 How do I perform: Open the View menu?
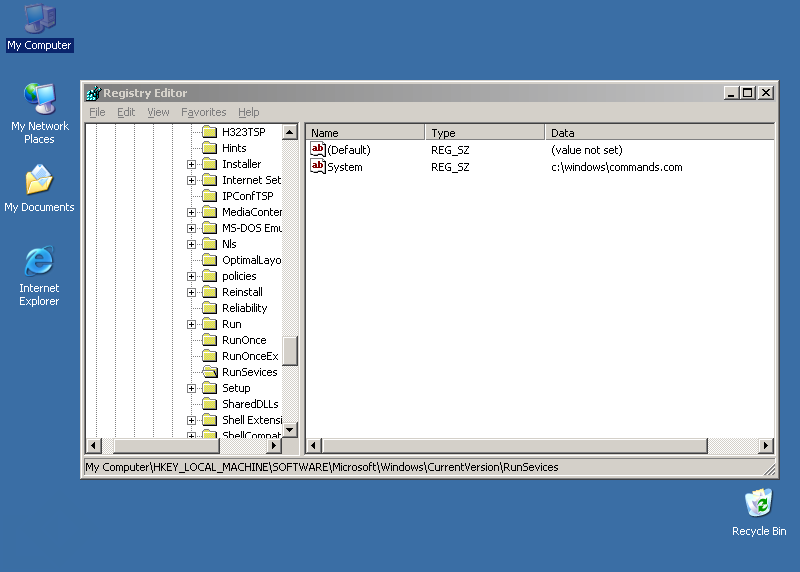point(158,112)
